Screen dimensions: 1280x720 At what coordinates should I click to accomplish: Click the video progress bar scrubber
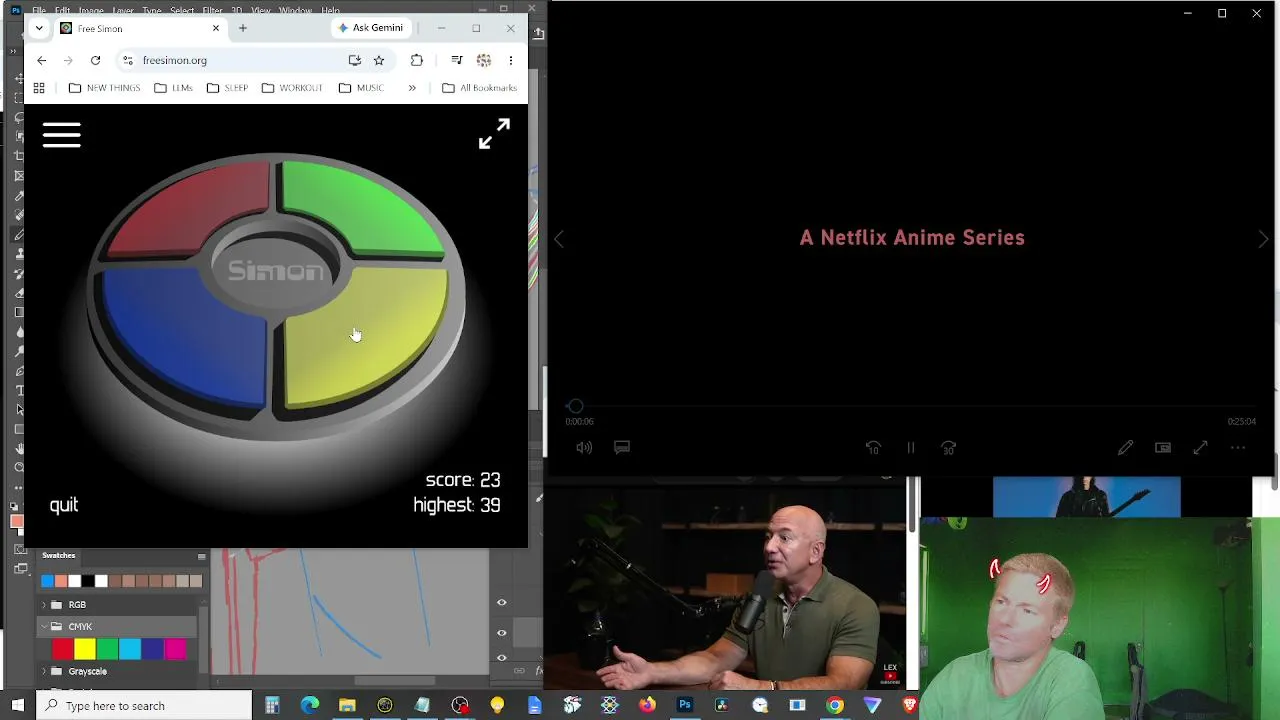coord(575,406)
